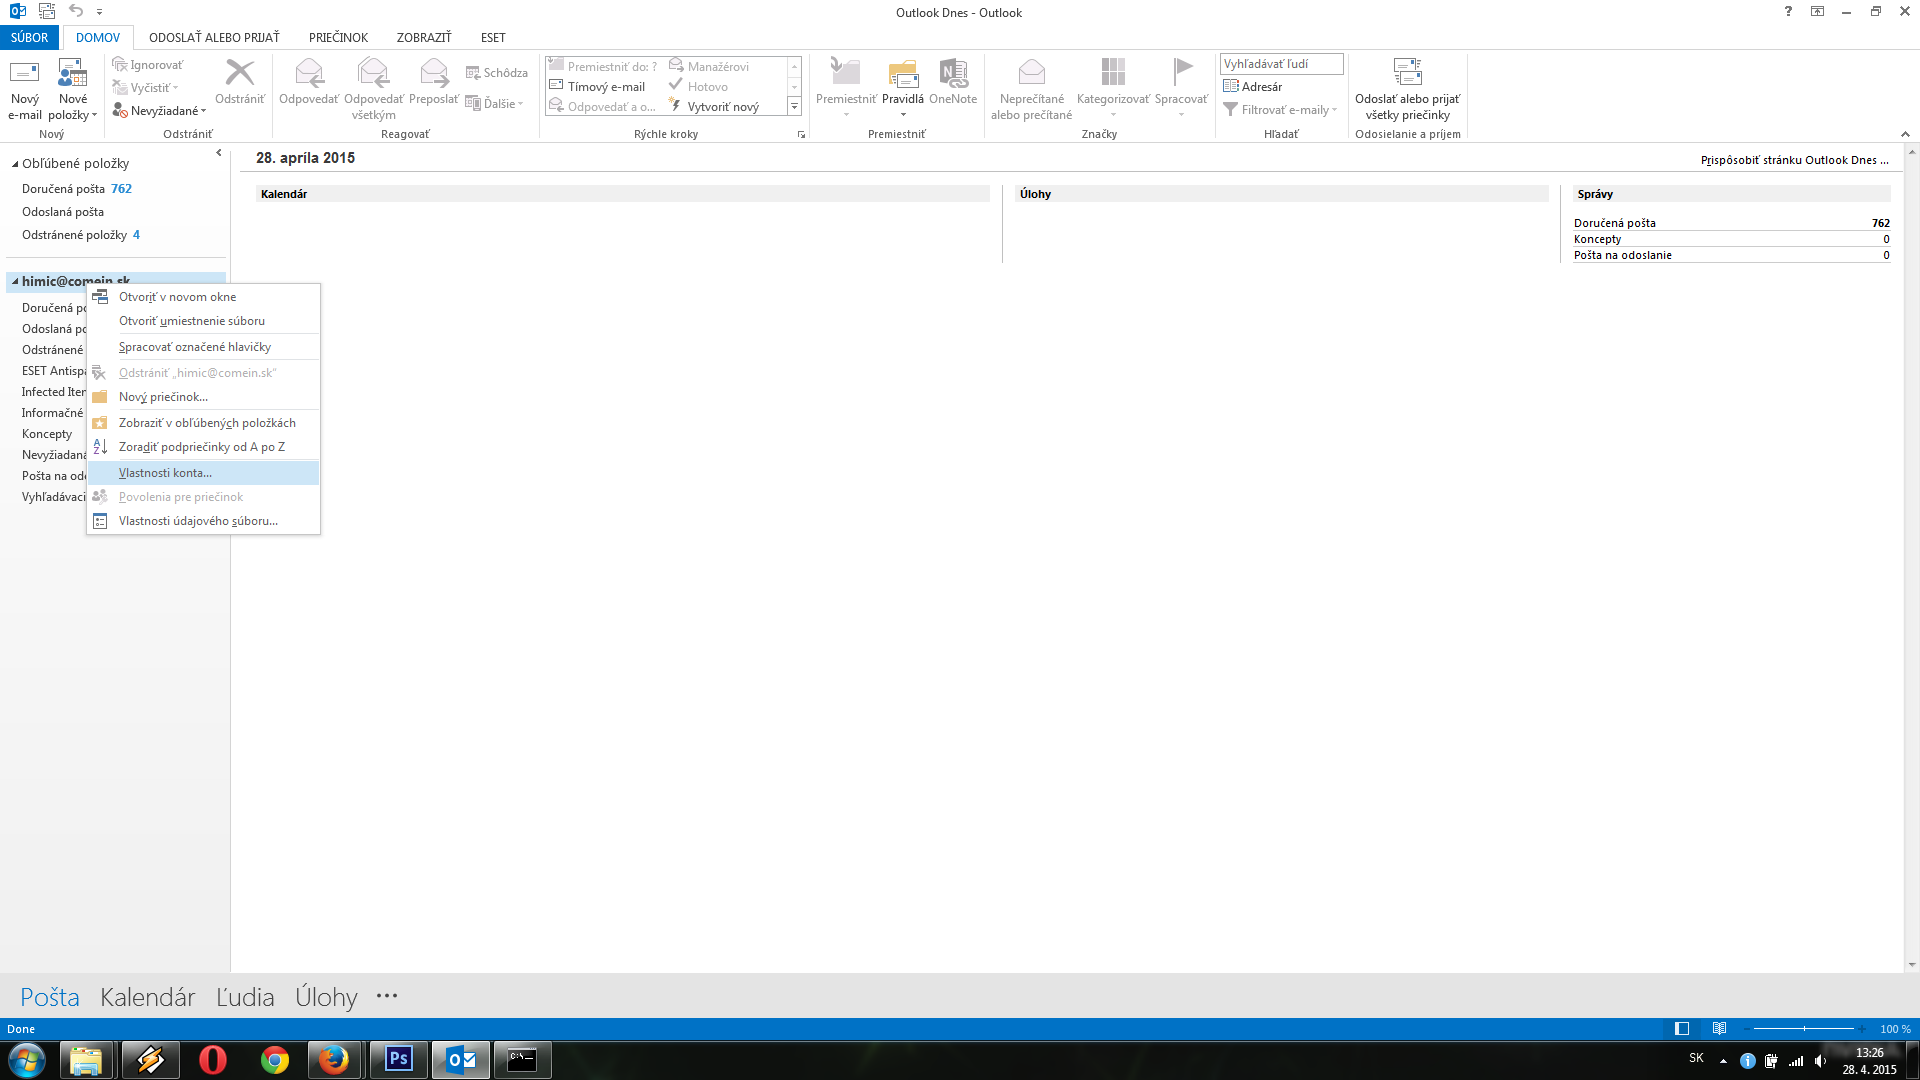
Task: Select Tímový e-mail quick step
Action: tap(597, 87)
